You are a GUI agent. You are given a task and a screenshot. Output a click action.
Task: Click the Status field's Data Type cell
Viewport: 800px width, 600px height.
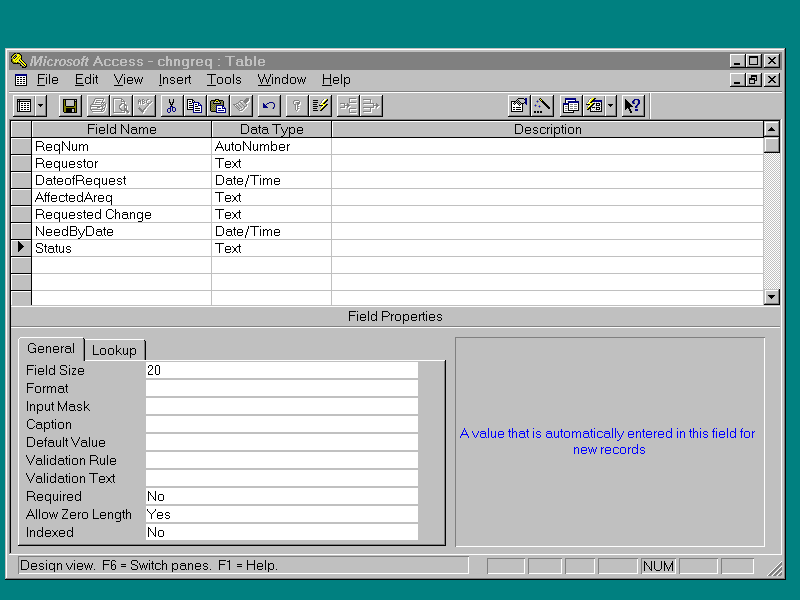[x=270, y=248]
